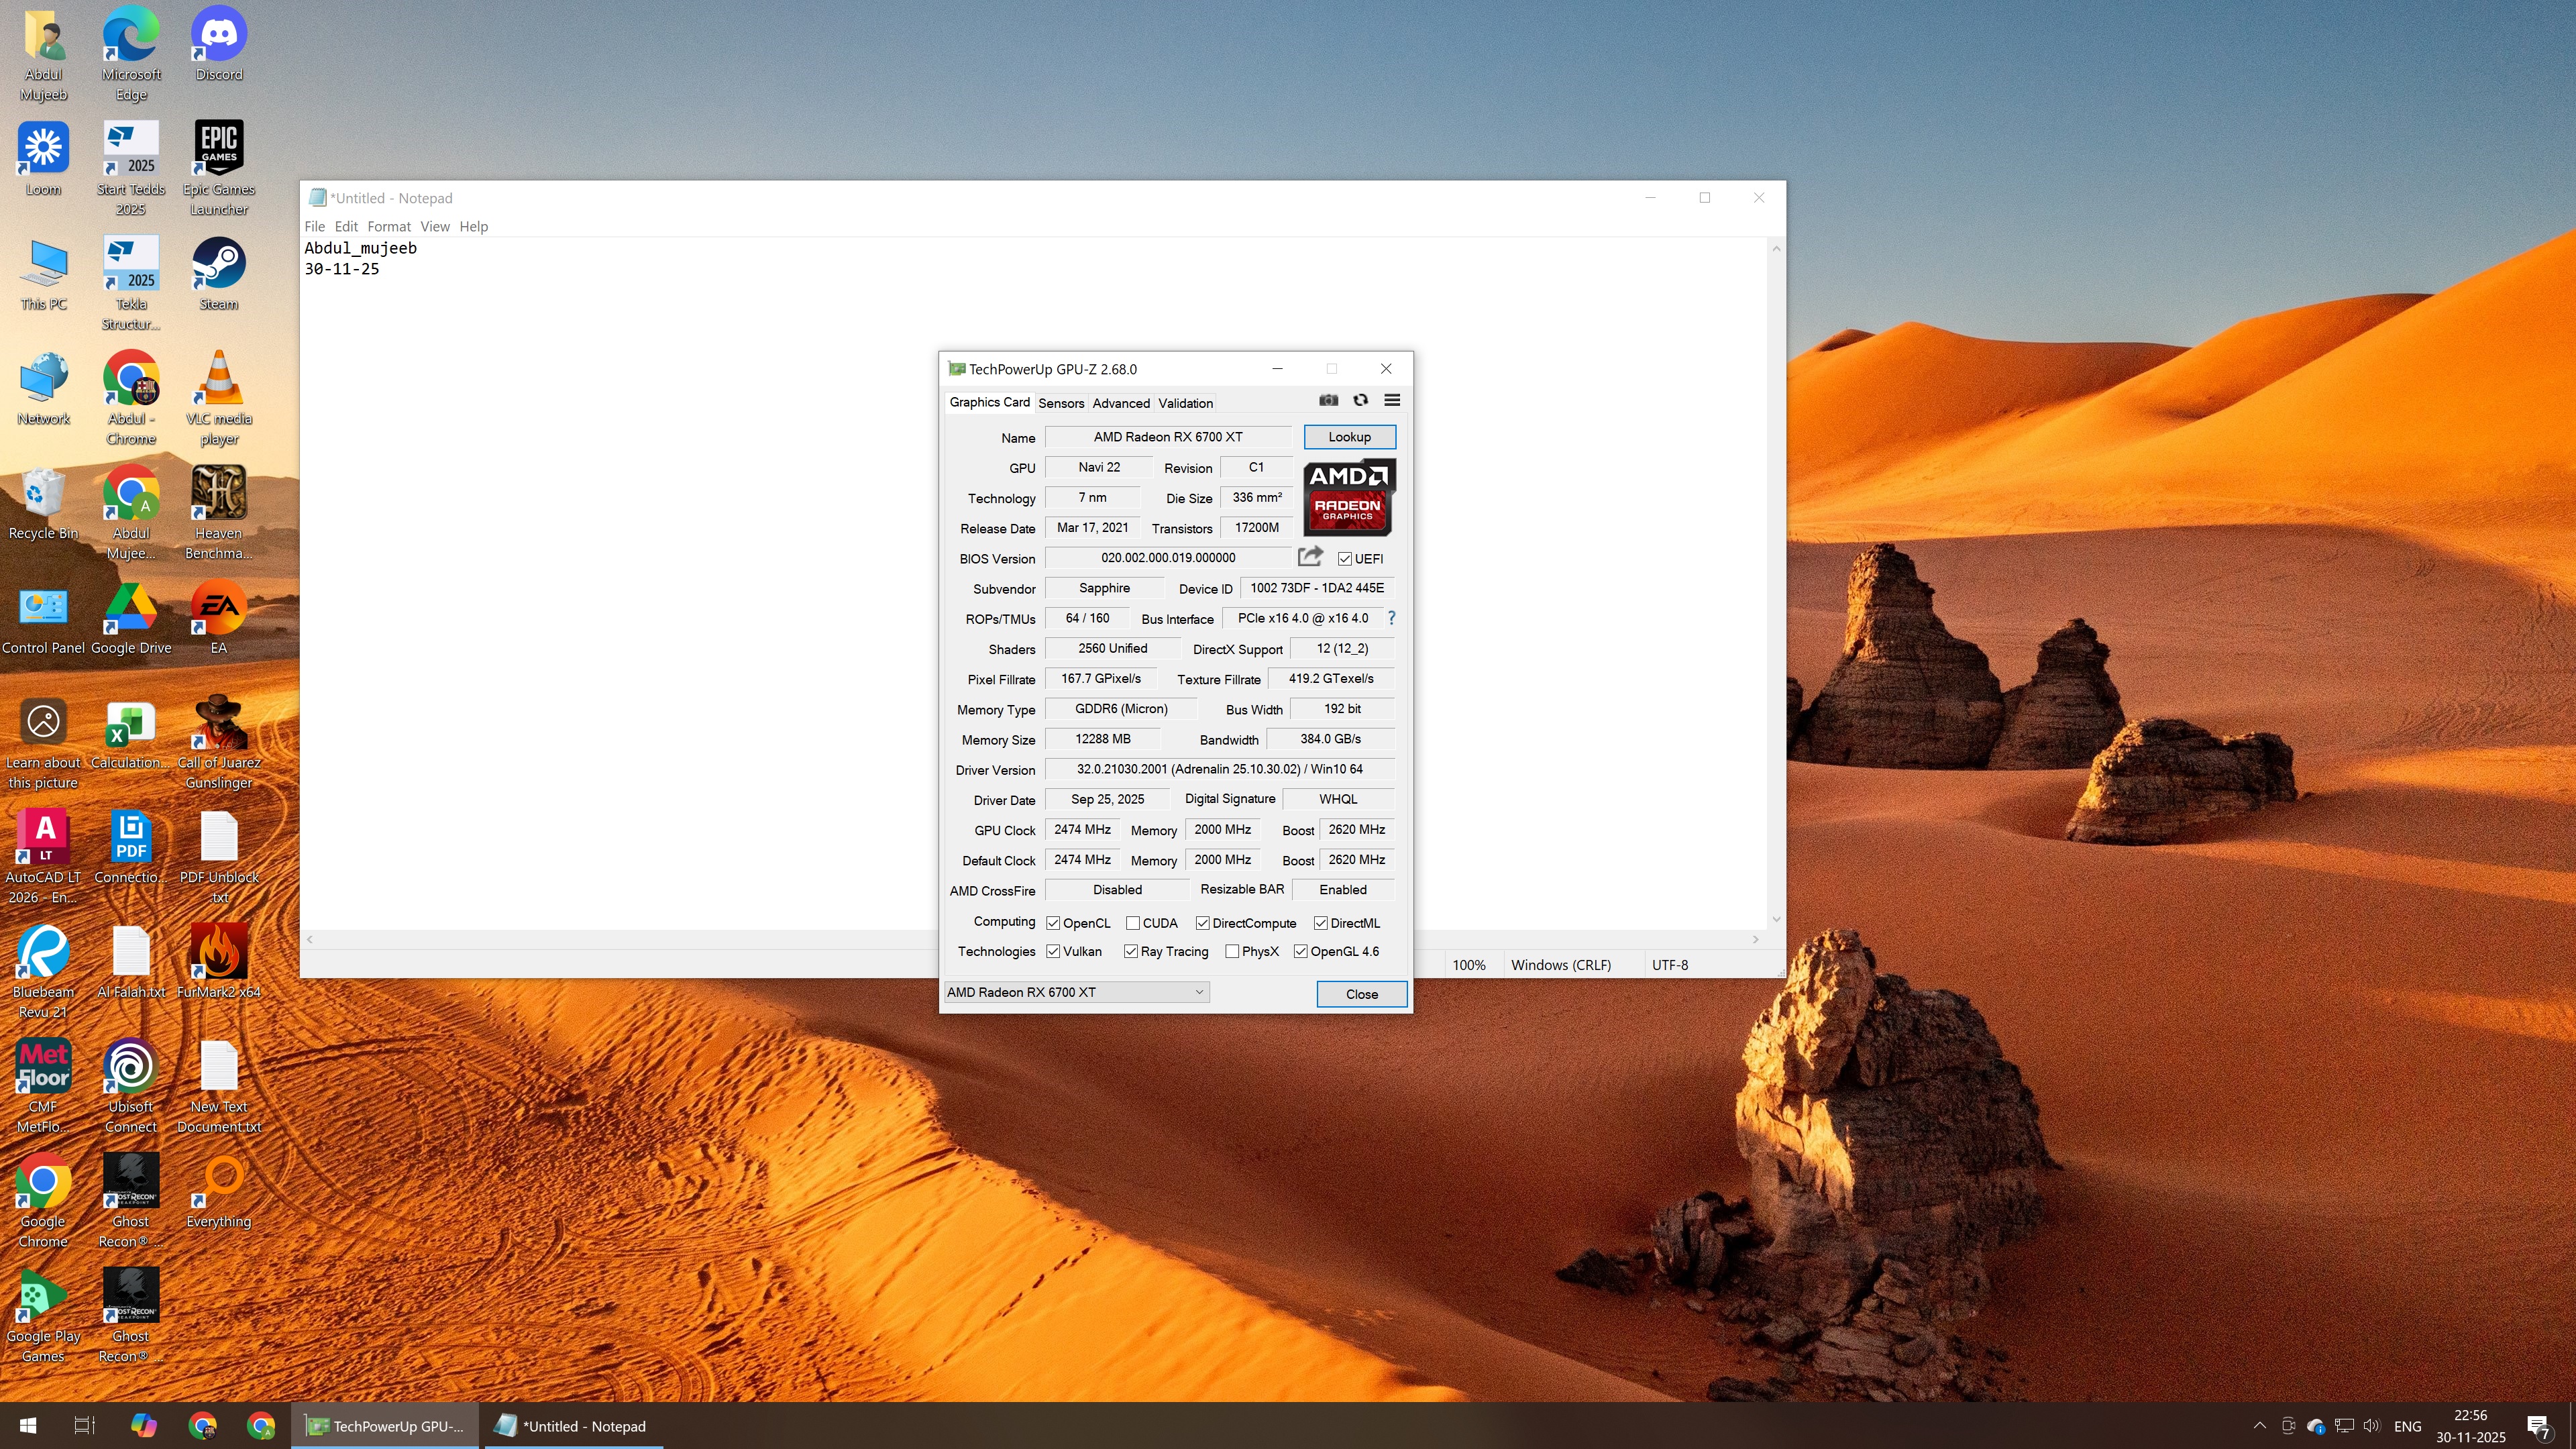Click the Close button in GPU-Z
2576x1449 pixels.
click(x=1361, y=994)
